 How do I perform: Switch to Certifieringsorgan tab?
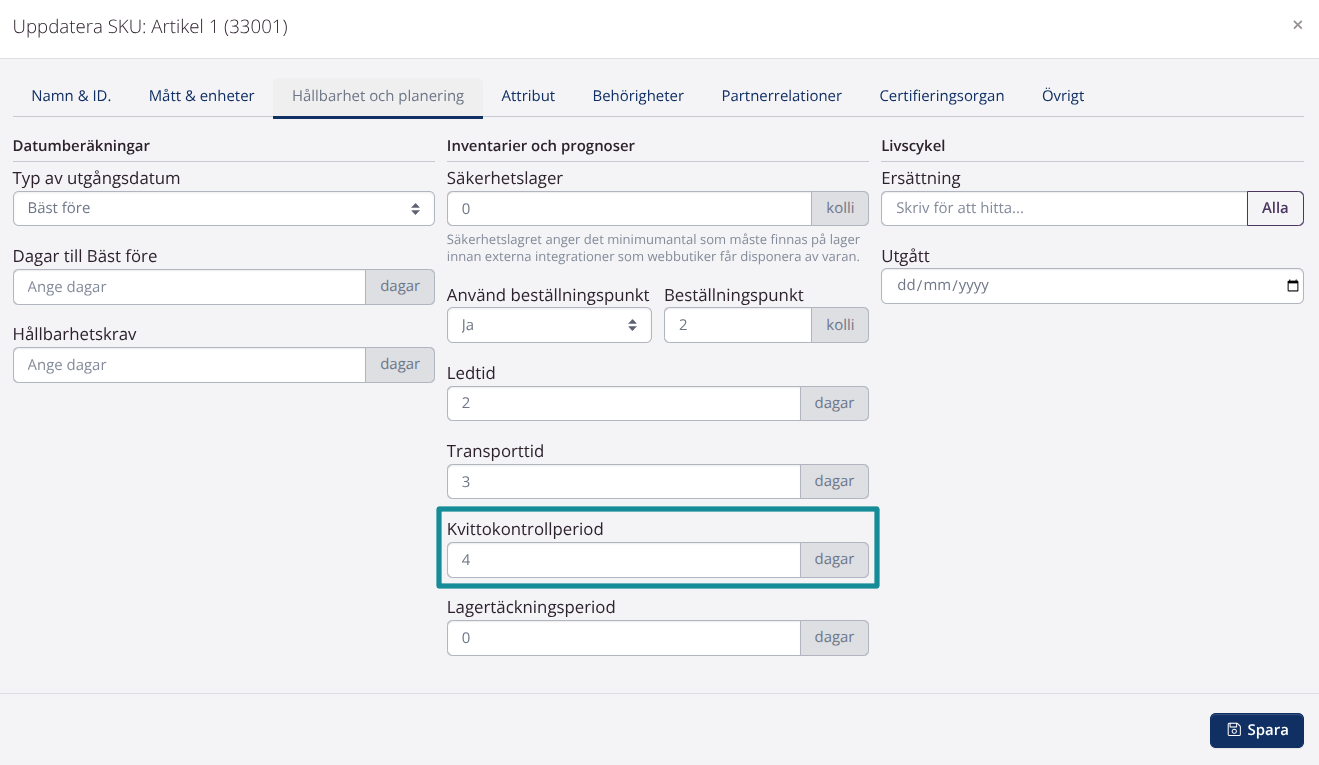click(942, 96)
